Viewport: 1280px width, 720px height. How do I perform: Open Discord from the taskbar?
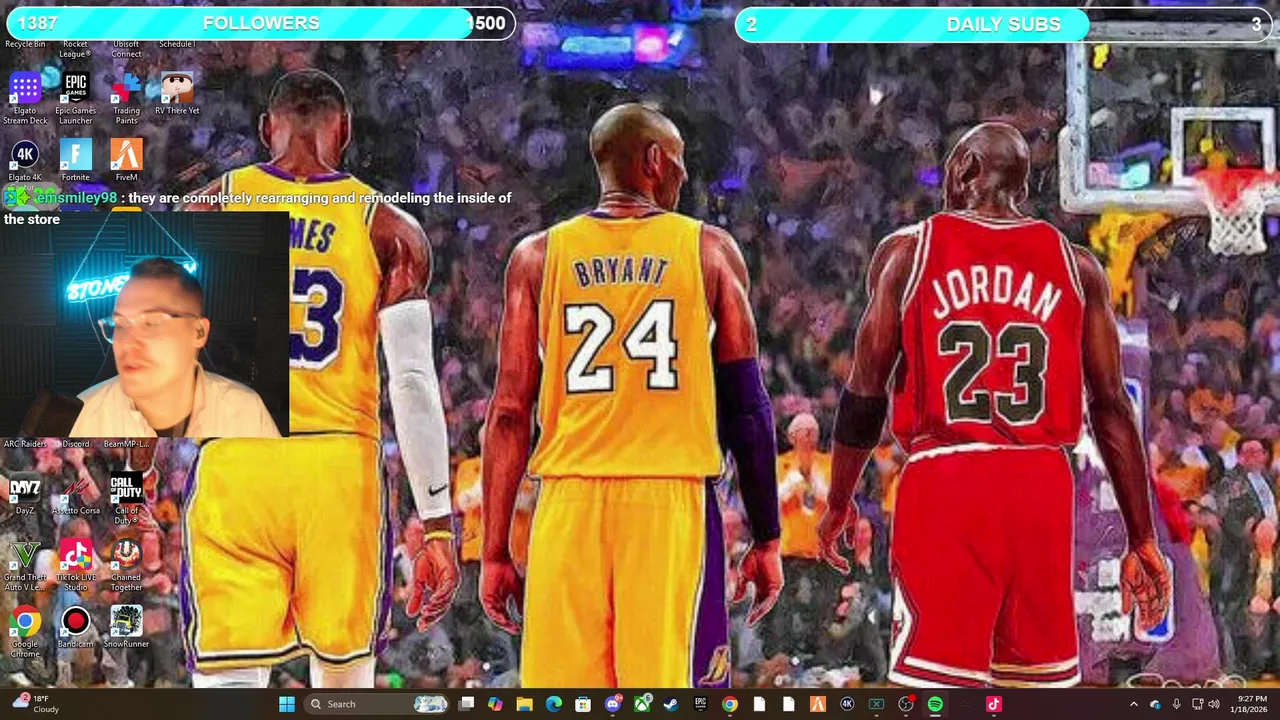pos(613,704)
